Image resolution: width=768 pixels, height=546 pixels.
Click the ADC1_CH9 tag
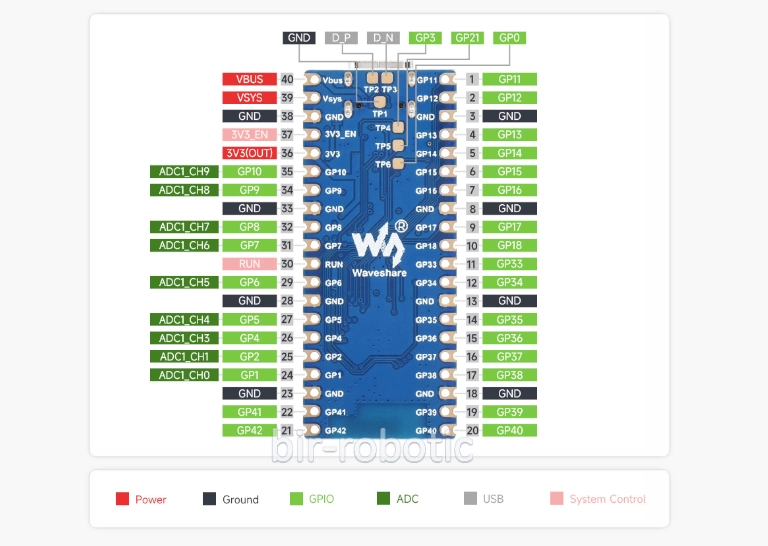[x=184, y=171]
